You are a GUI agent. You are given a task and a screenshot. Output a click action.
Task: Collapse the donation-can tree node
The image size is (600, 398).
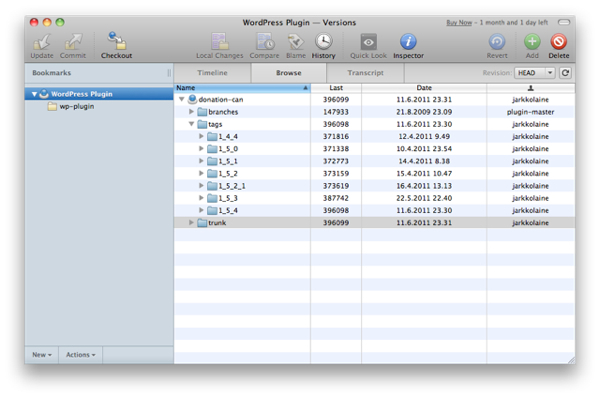coord(182,100)
